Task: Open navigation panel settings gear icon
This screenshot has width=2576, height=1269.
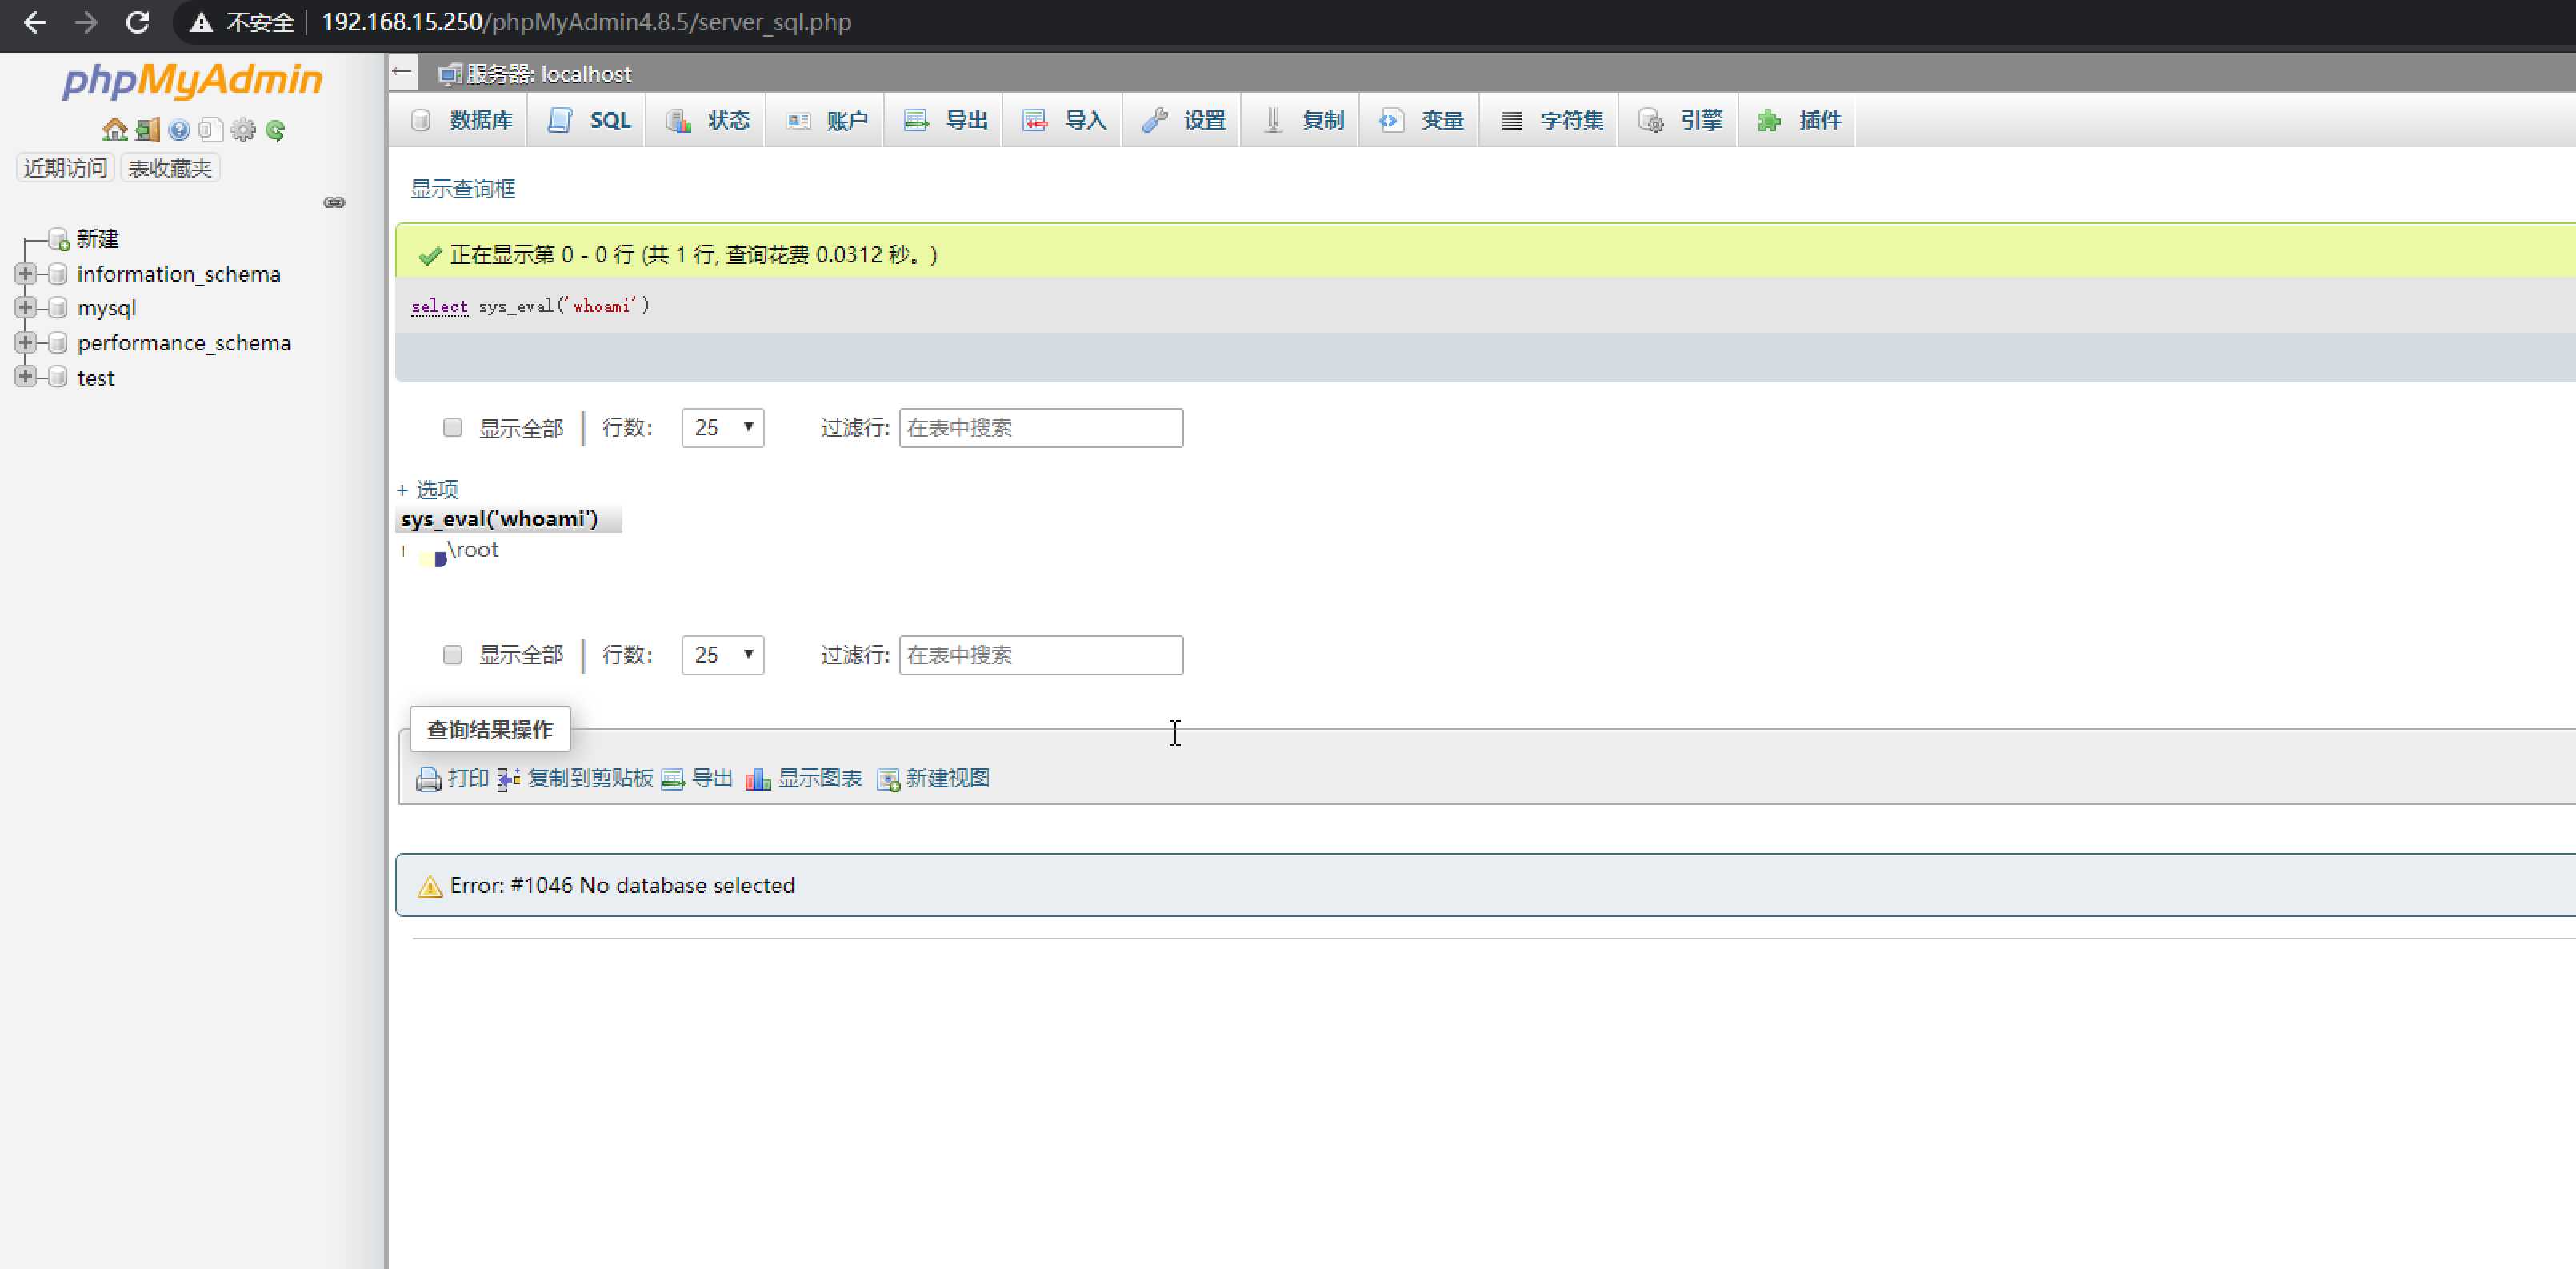Action: click(x=243, y=130)
